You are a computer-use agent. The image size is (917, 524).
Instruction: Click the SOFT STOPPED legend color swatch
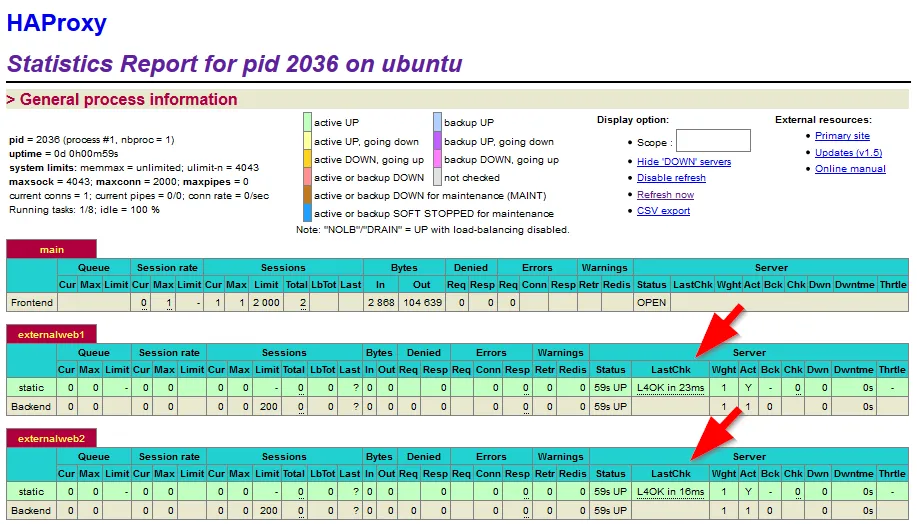pyautogui.click(x=308, y=213)
